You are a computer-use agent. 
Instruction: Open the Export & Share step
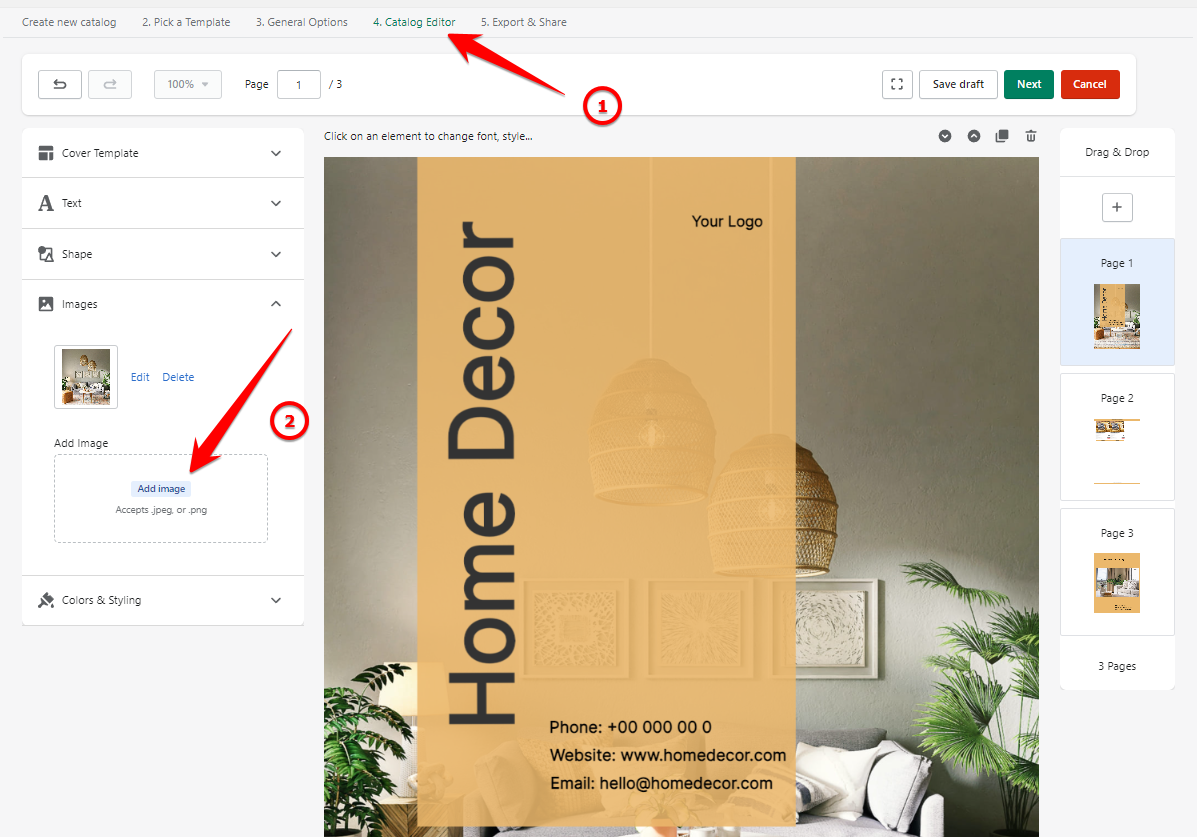tap(524, 22)
